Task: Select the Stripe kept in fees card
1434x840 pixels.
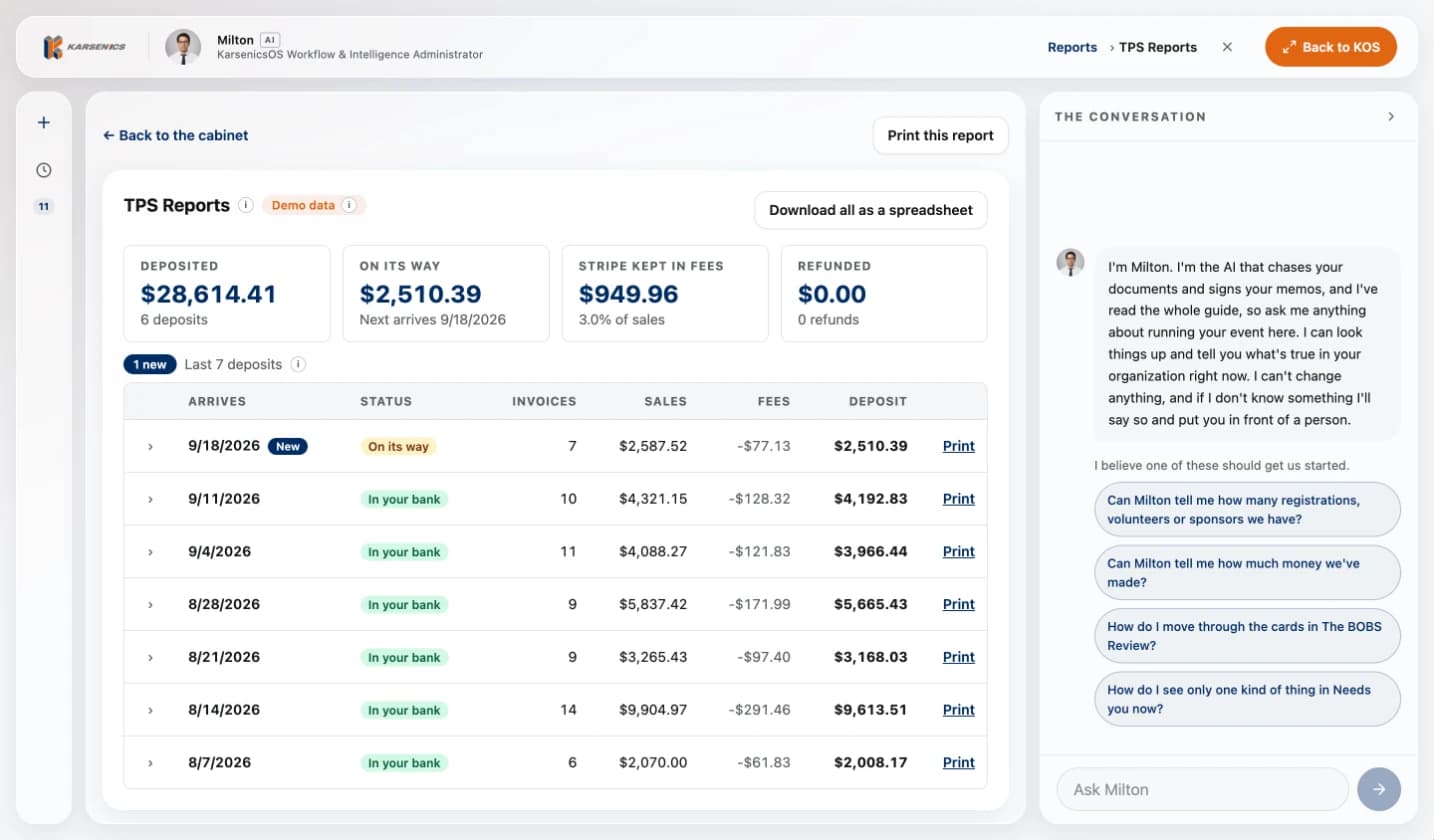Action: (665, 294)
